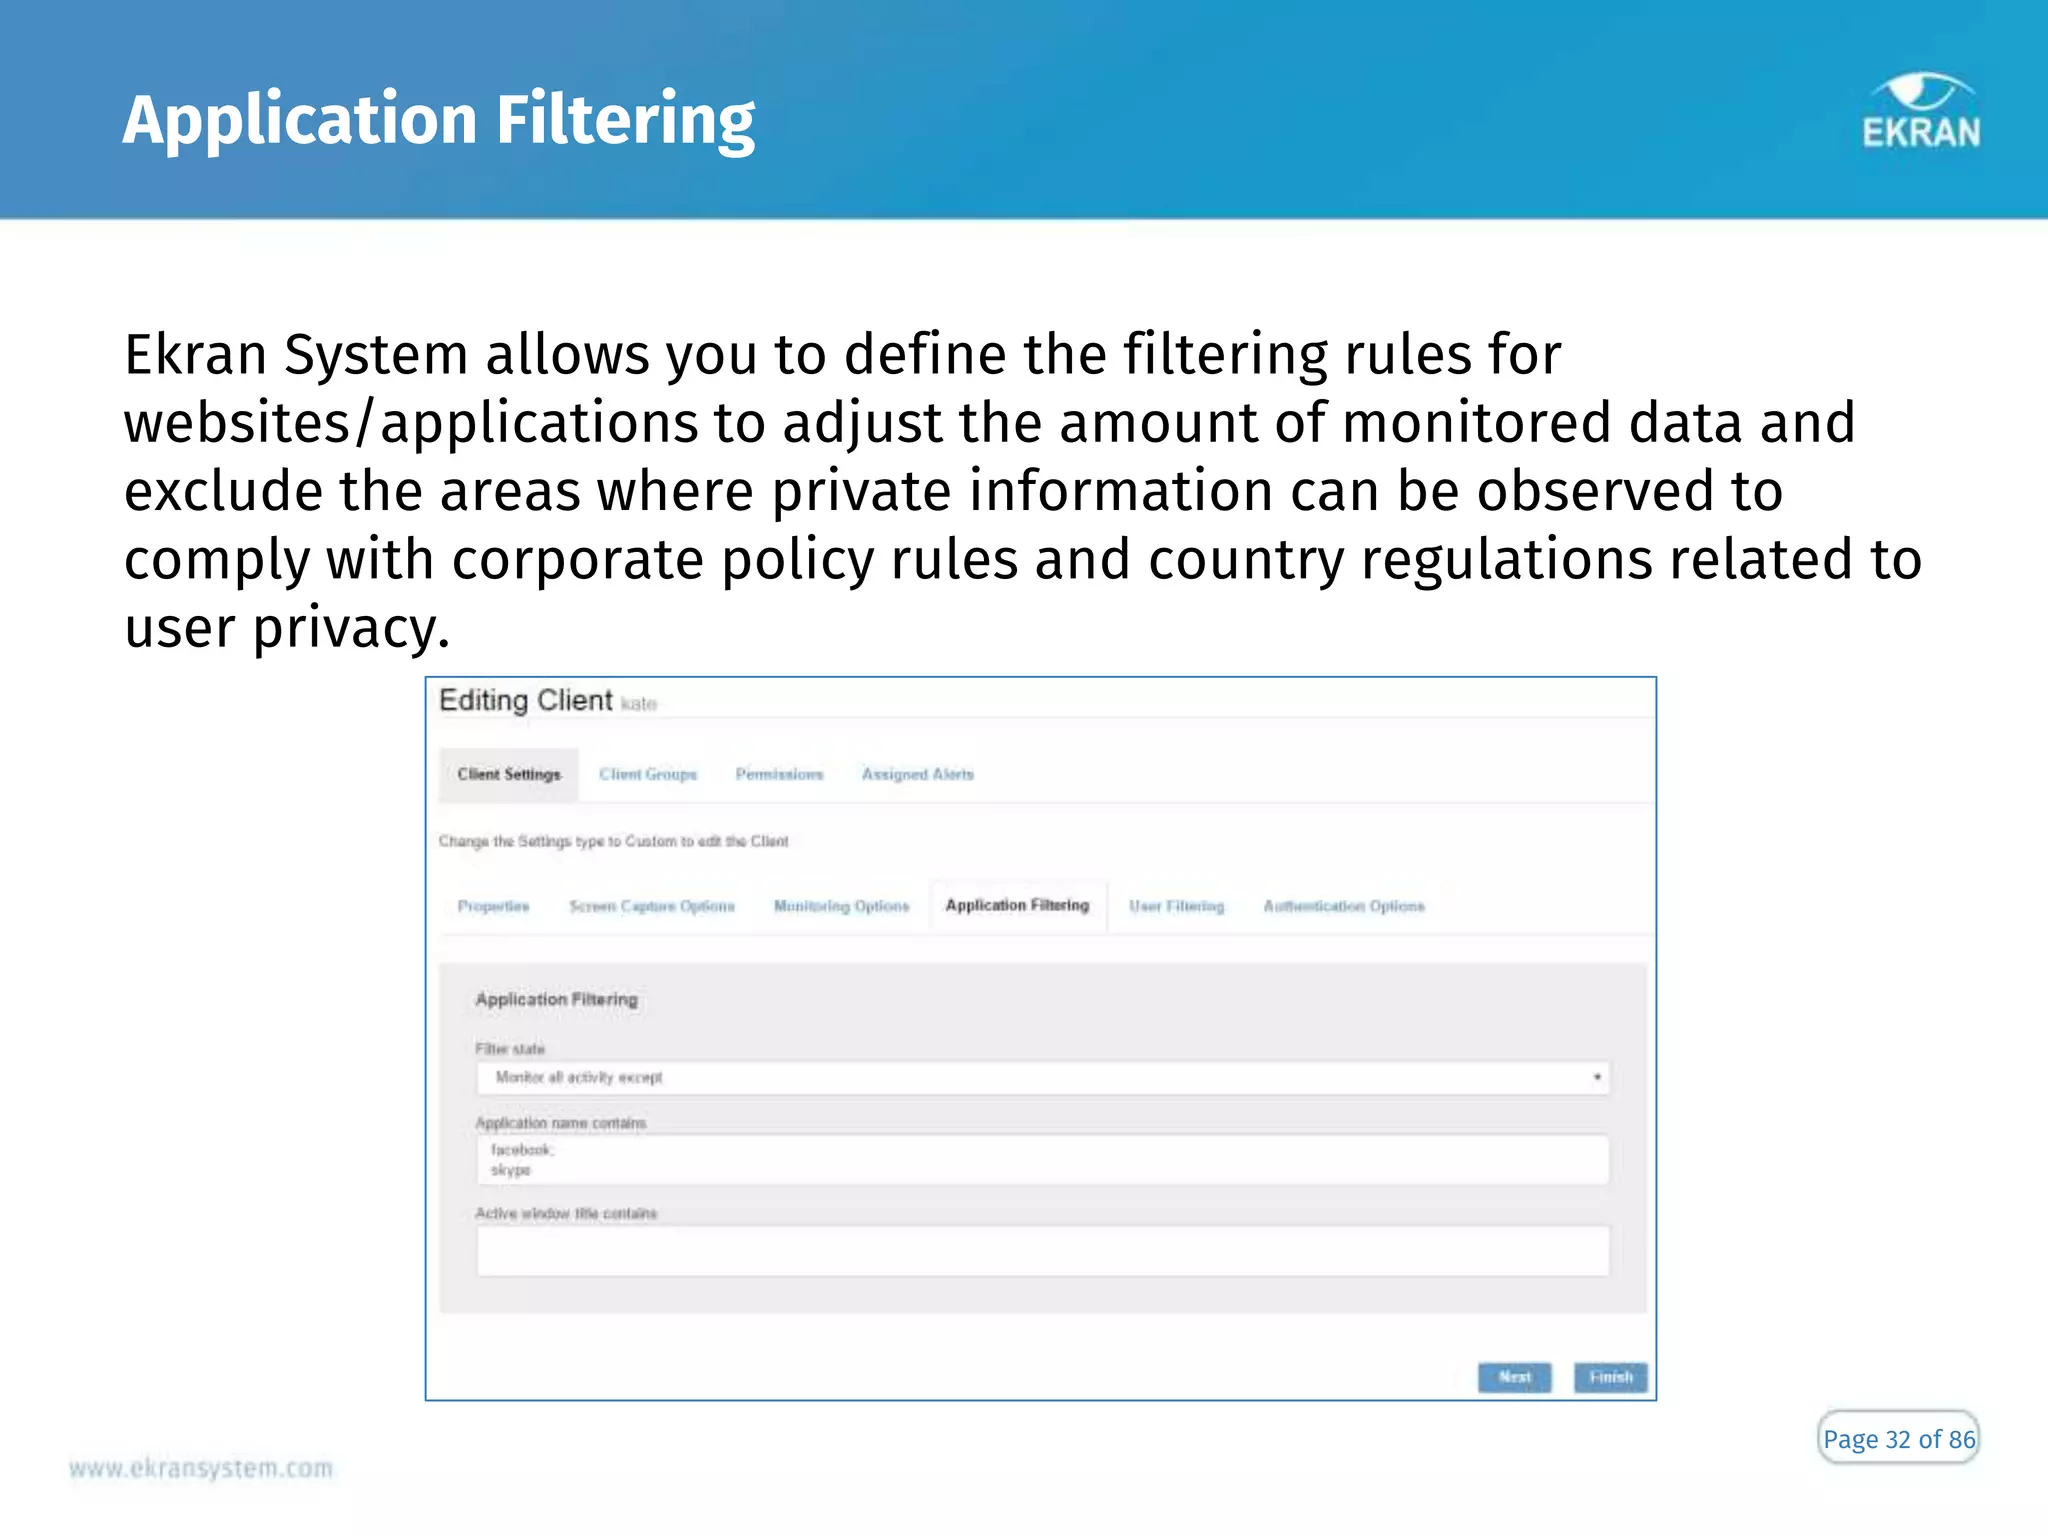Click the 'skype' entry in the list
The height and width of the screenshot is (1536, 2048).
(x=510, y=1170)
